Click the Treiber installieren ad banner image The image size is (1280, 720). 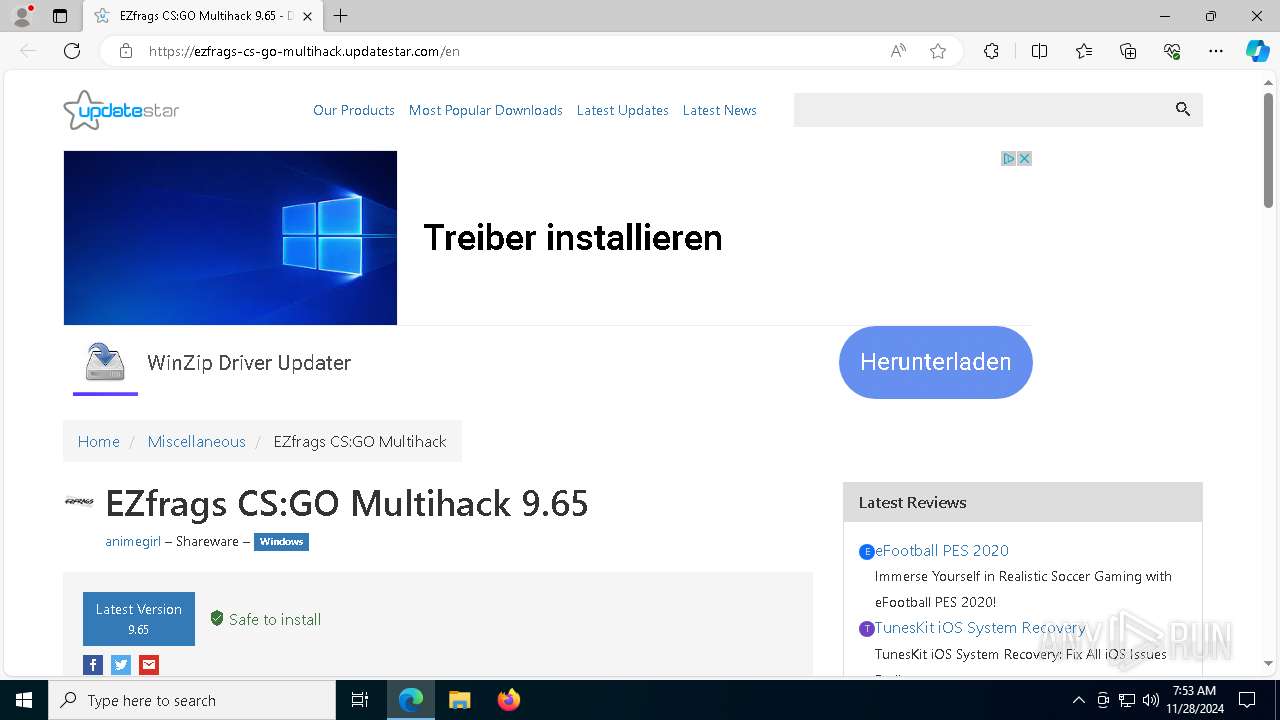[x=230, y=238]
